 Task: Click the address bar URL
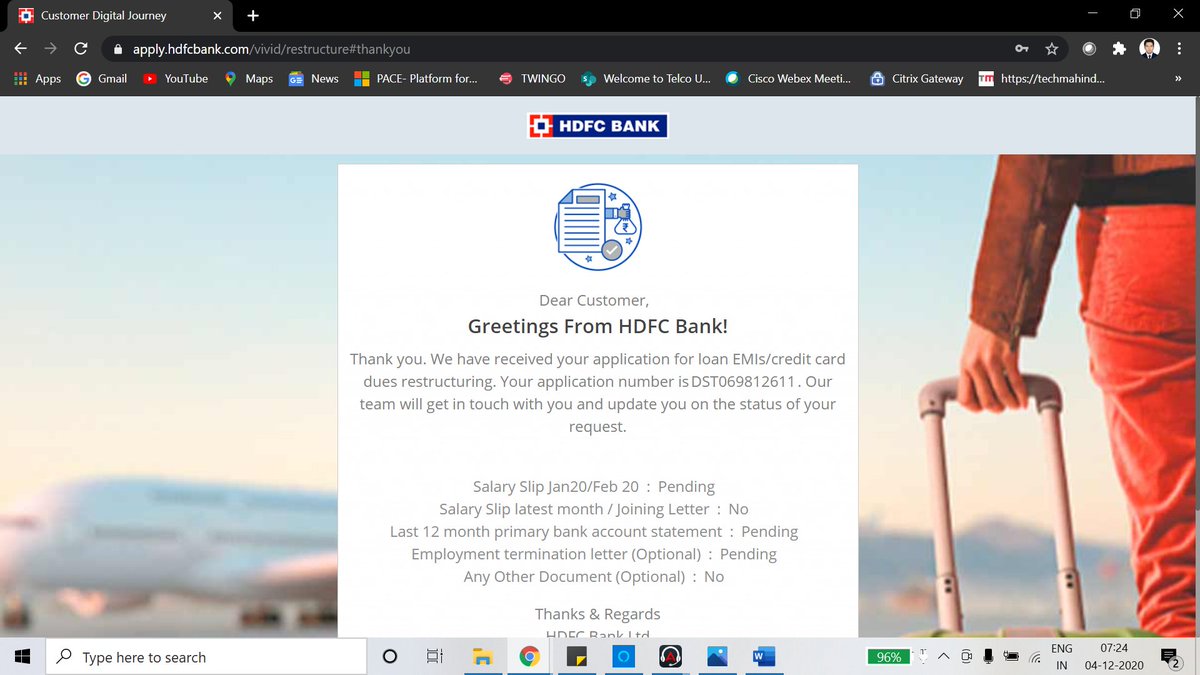pyautogui.click(x=271, y=48)
